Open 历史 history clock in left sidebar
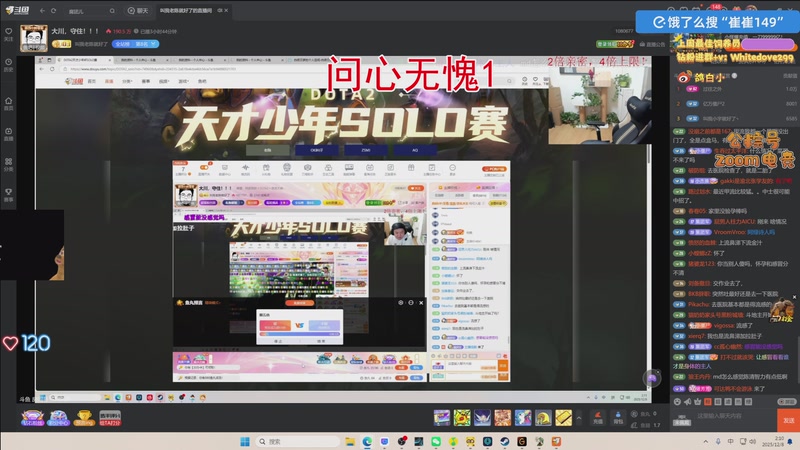The width and height of the screenshot is (800, 450). (x=8, y=65)
